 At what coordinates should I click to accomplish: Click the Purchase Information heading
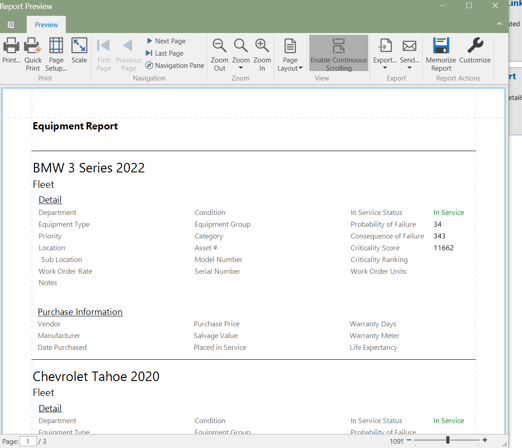[x=80, y=312]
